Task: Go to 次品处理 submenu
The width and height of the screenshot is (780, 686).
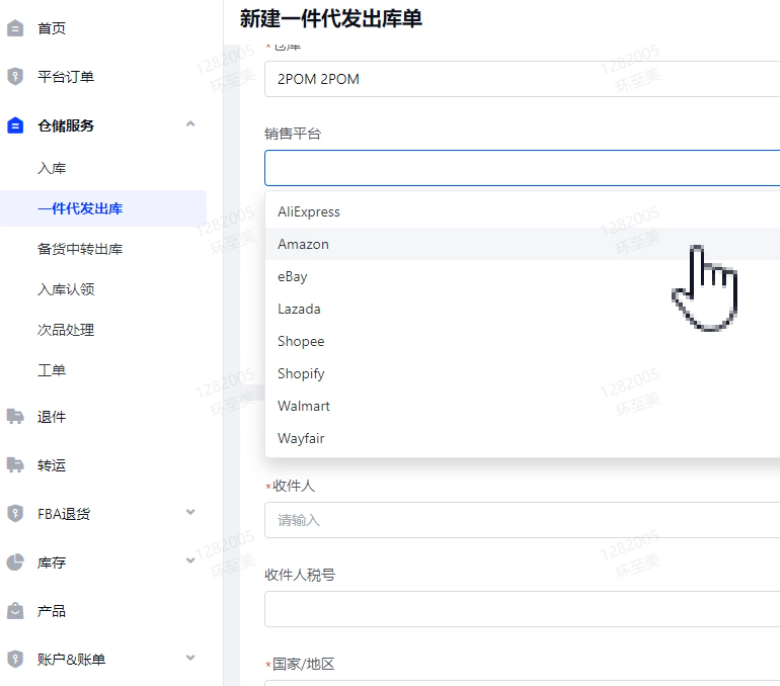Action: (66, 330)
